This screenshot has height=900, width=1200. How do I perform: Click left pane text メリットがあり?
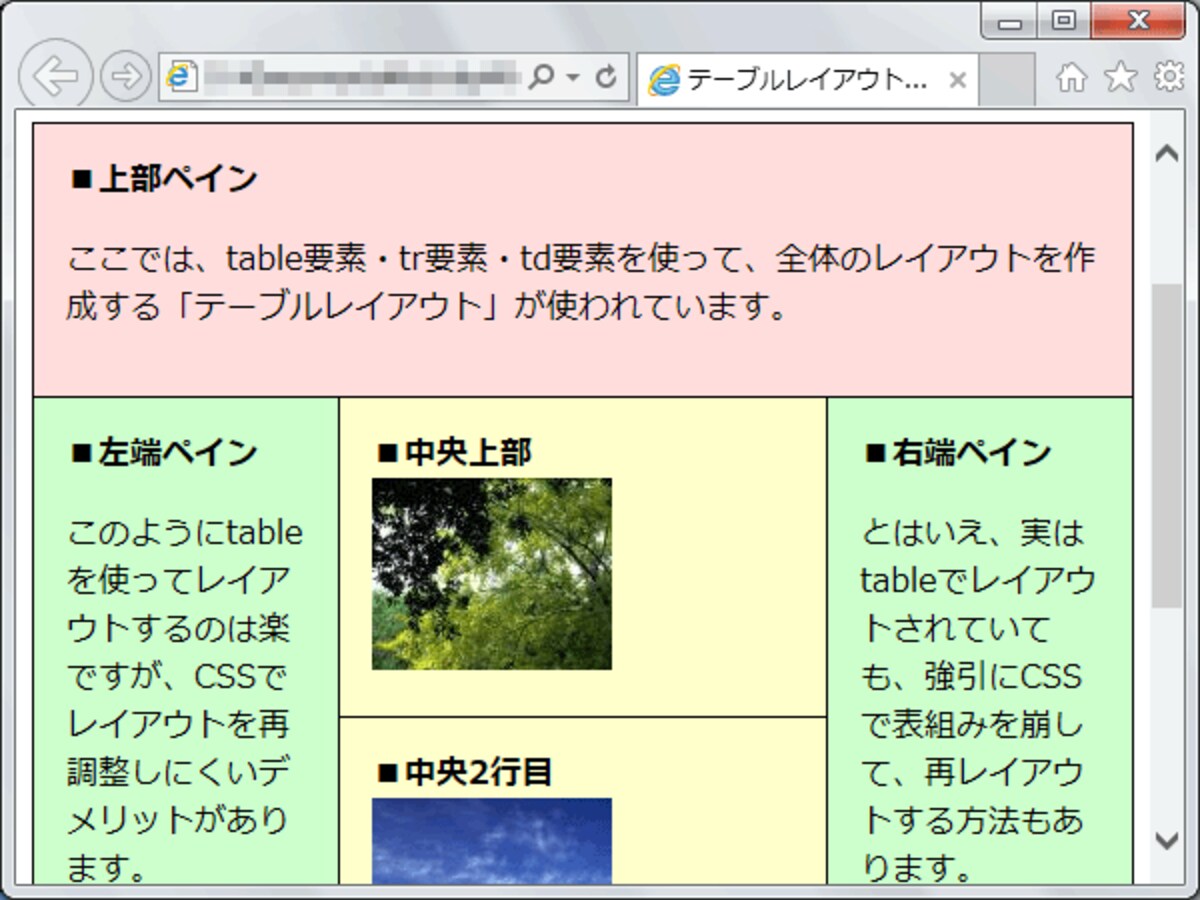pyautogui.click(x=177, y=821)
